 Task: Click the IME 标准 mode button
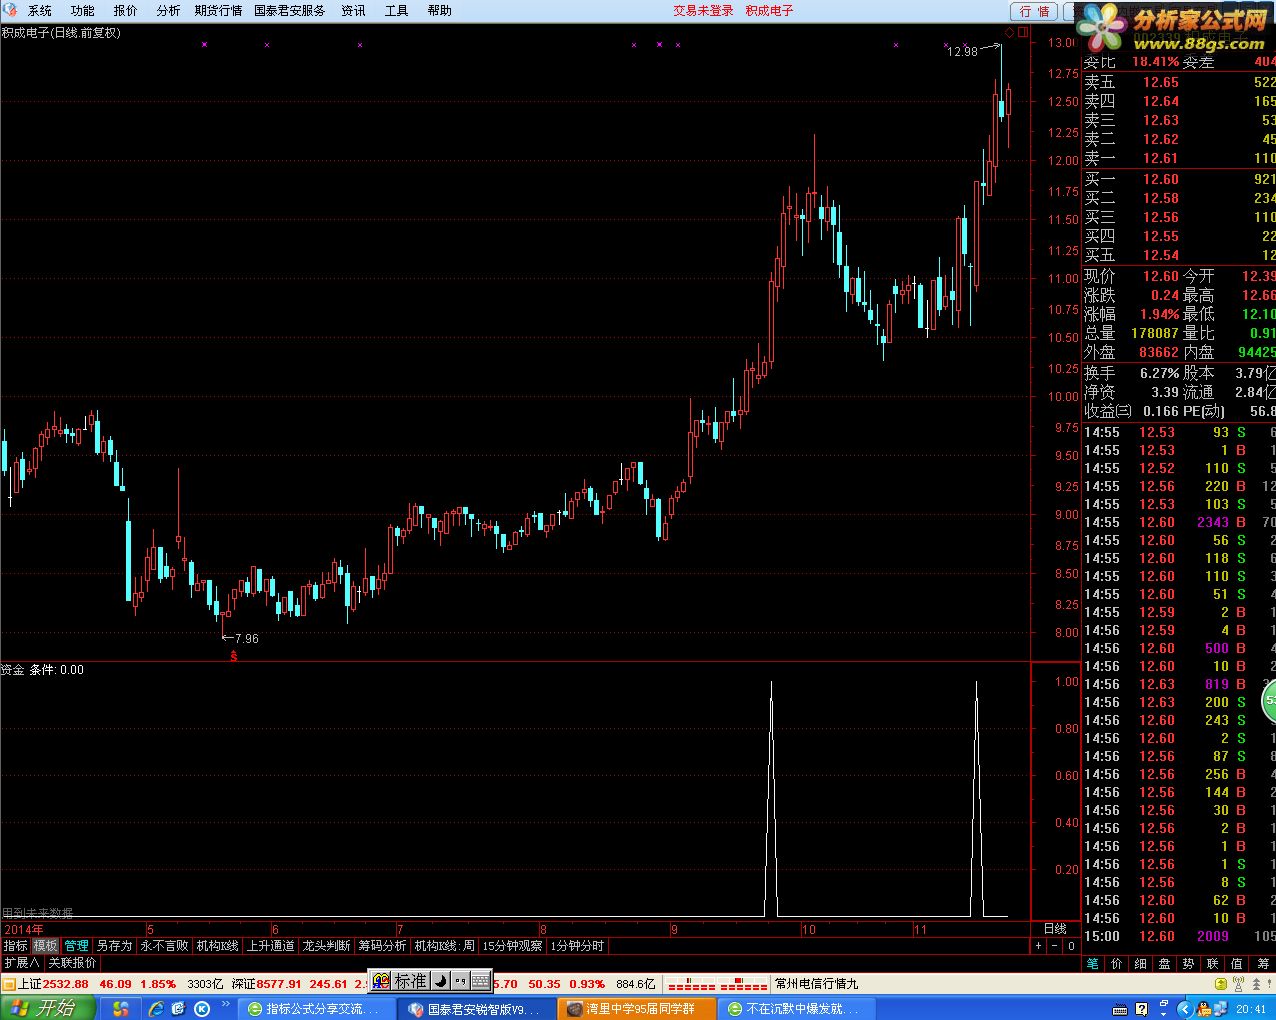[410, 981]
